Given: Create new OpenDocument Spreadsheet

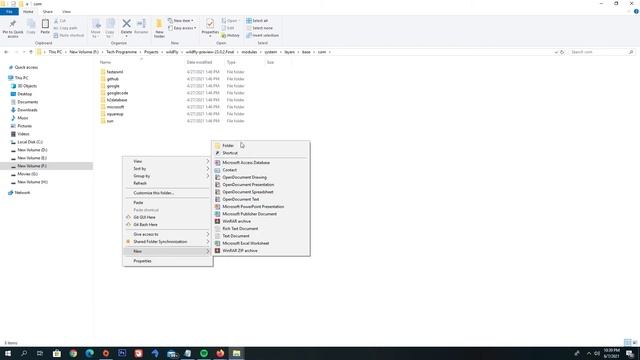Looking at the screenshot, I should 261,192.
